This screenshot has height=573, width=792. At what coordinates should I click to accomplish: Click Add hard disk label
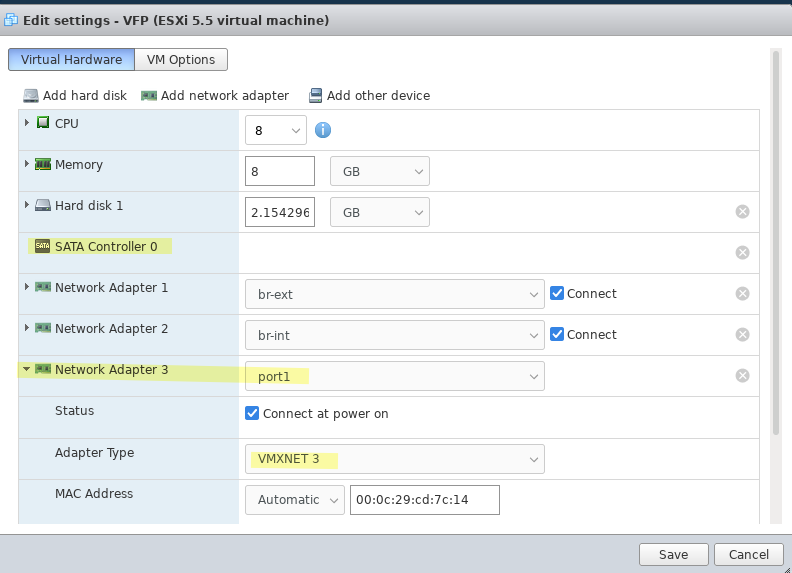tap(85, 96)
